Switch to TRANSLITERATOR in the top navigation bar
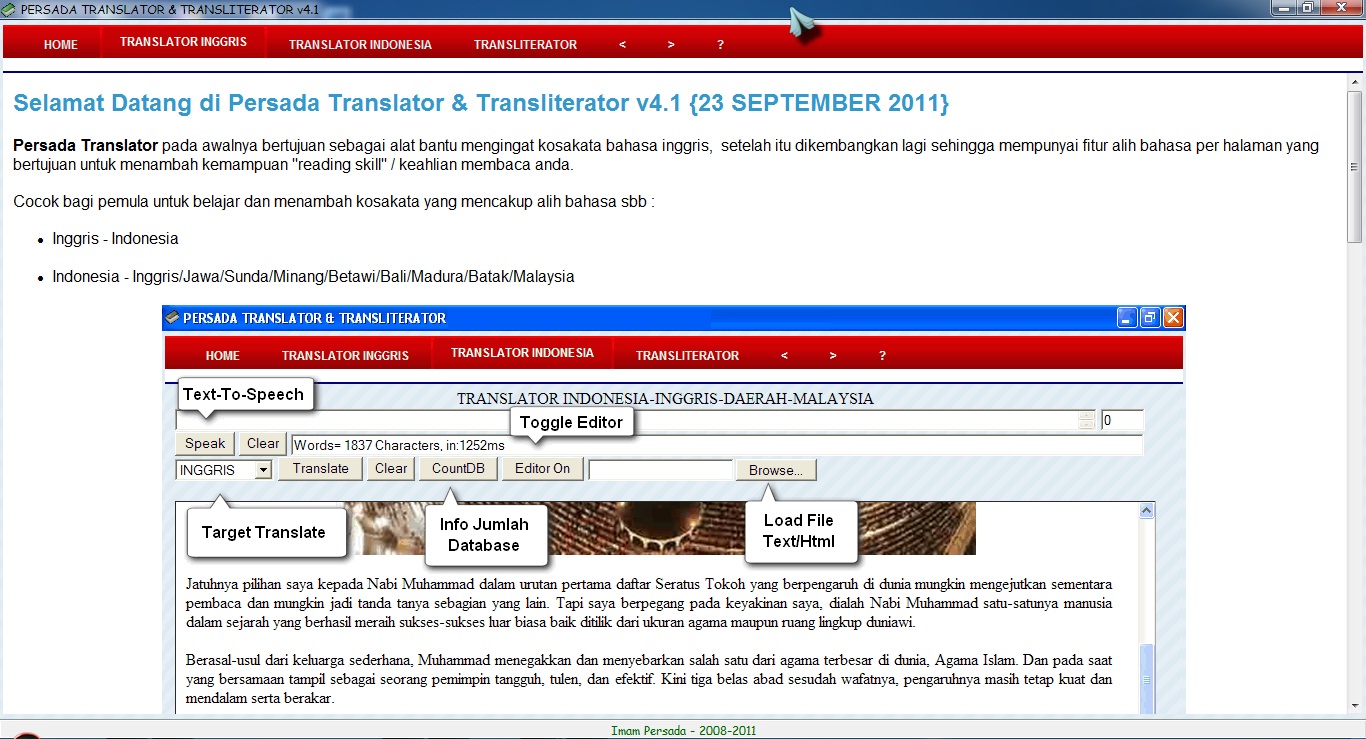 coord(525,45)
